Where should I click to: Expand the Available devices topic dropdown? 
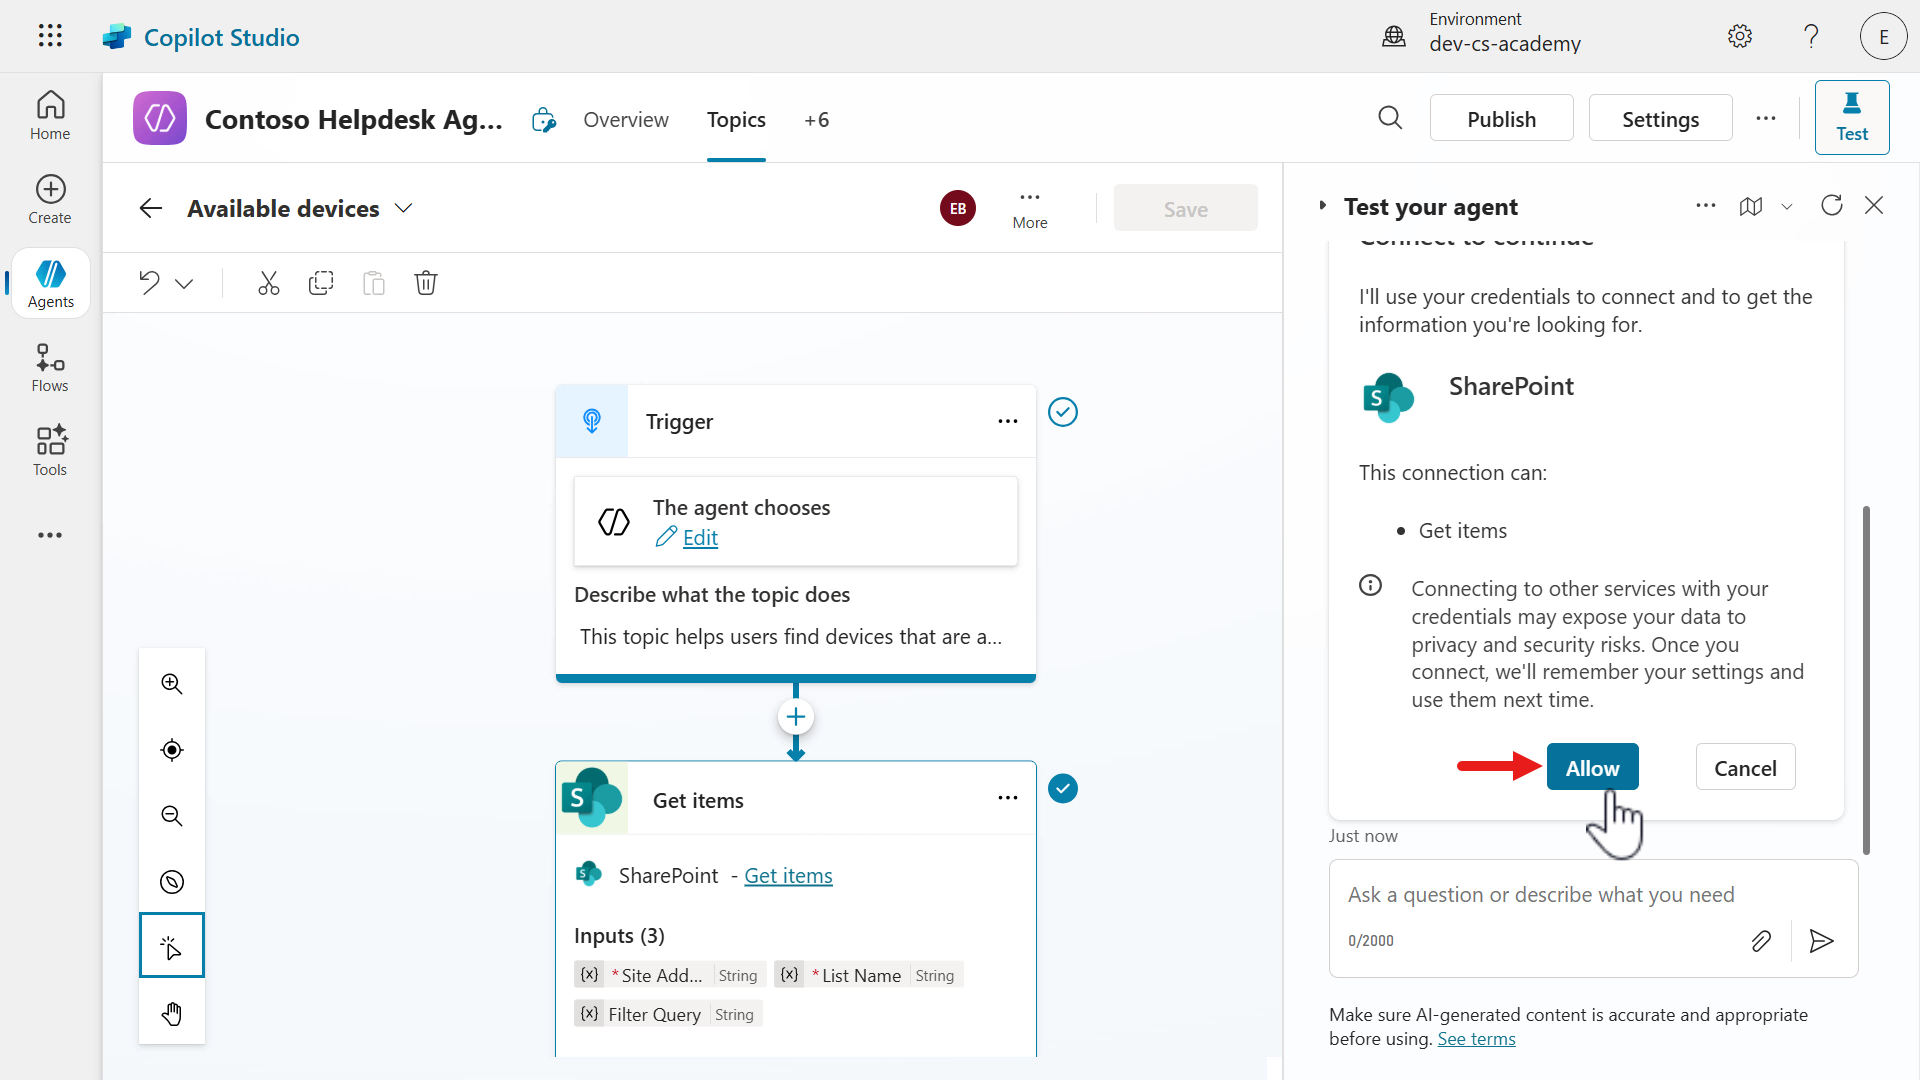(x=404, y=208)
